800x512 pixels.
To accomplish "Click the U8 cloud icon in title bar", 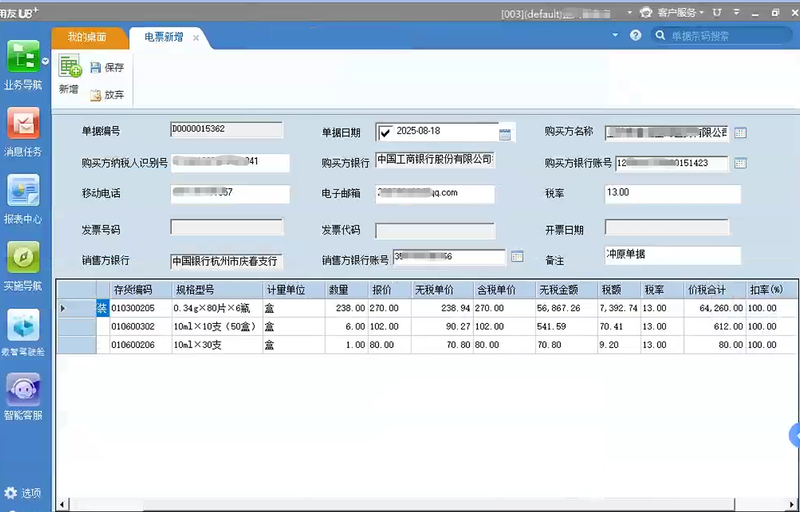I will click(717, 12).
